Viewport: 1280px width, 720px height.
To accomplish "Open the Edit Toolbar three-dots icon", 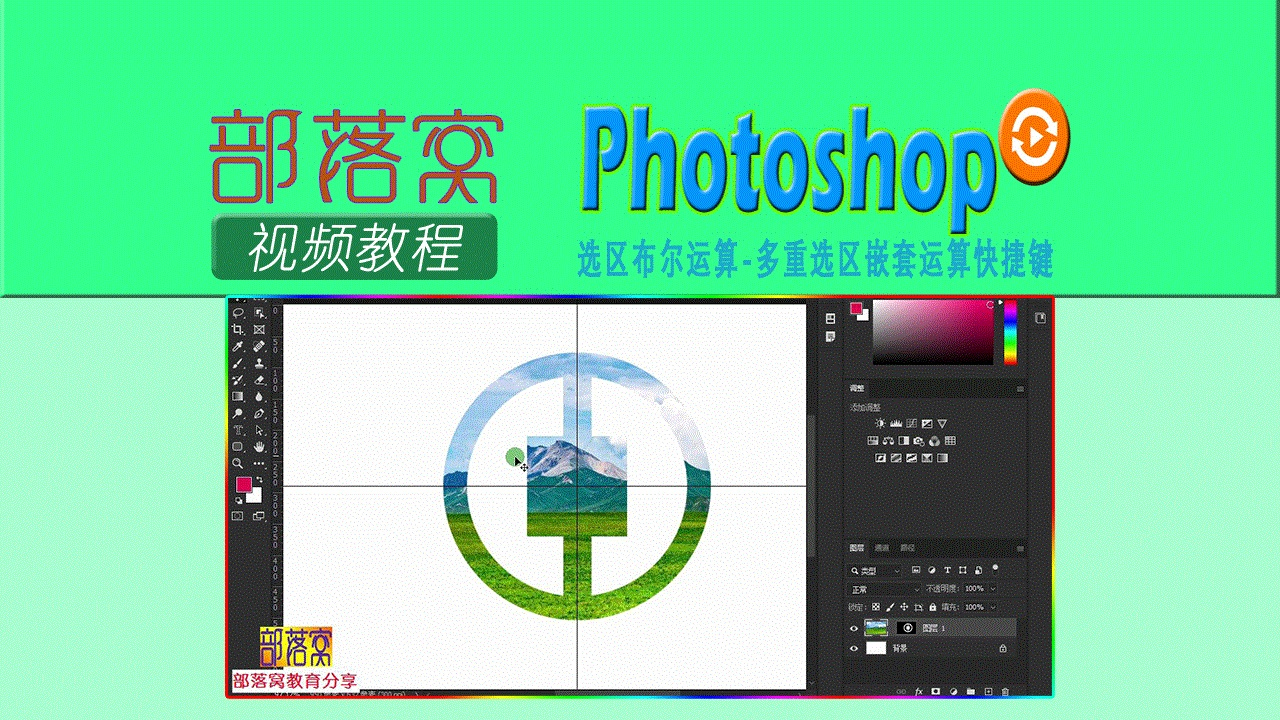I will 259,463.
